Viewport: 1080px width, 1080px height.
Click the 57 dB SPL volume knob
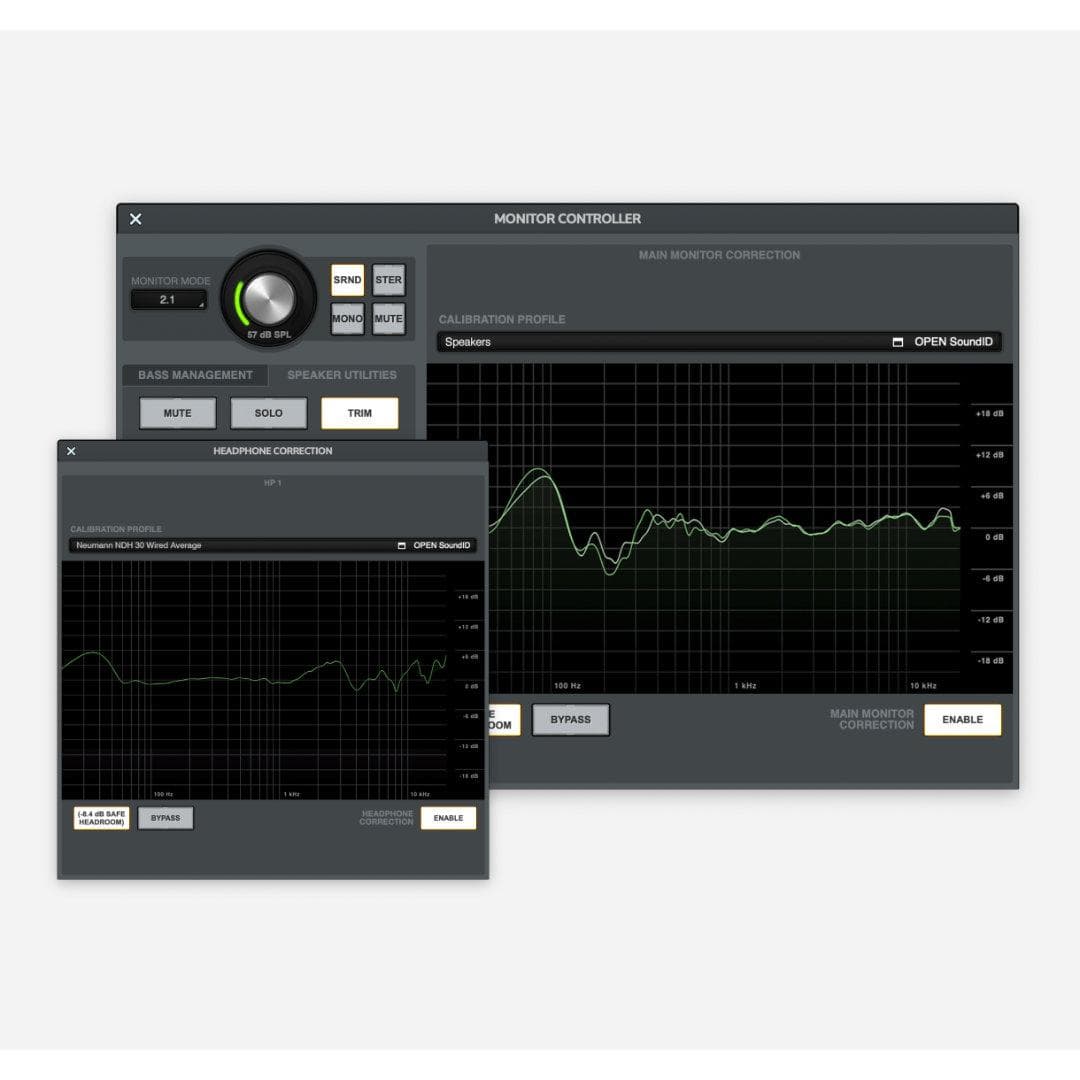(x=268, y=297)
